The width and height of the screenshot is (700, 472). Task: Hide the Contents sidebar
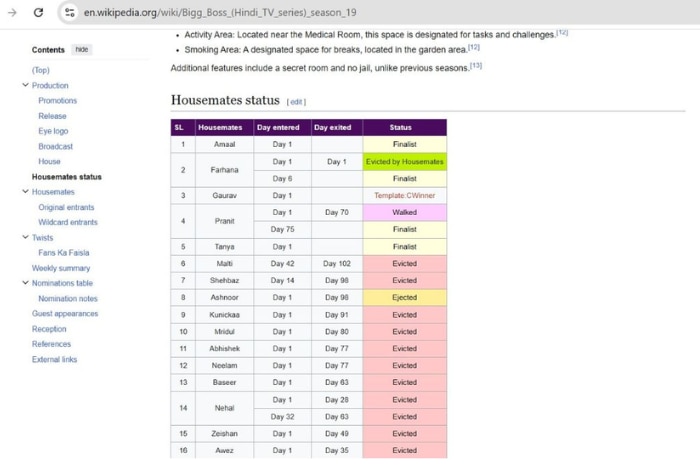[x=81, y=49]
